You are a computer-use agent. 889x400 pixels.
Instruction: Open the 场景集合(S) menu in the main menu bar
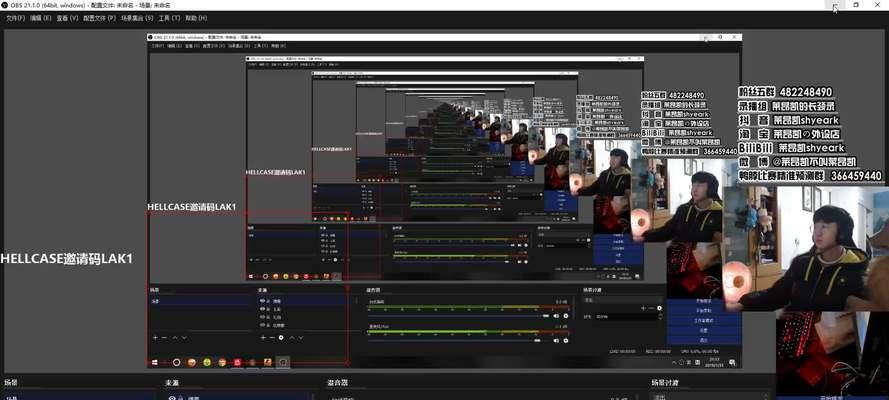[x=137, y=18]
